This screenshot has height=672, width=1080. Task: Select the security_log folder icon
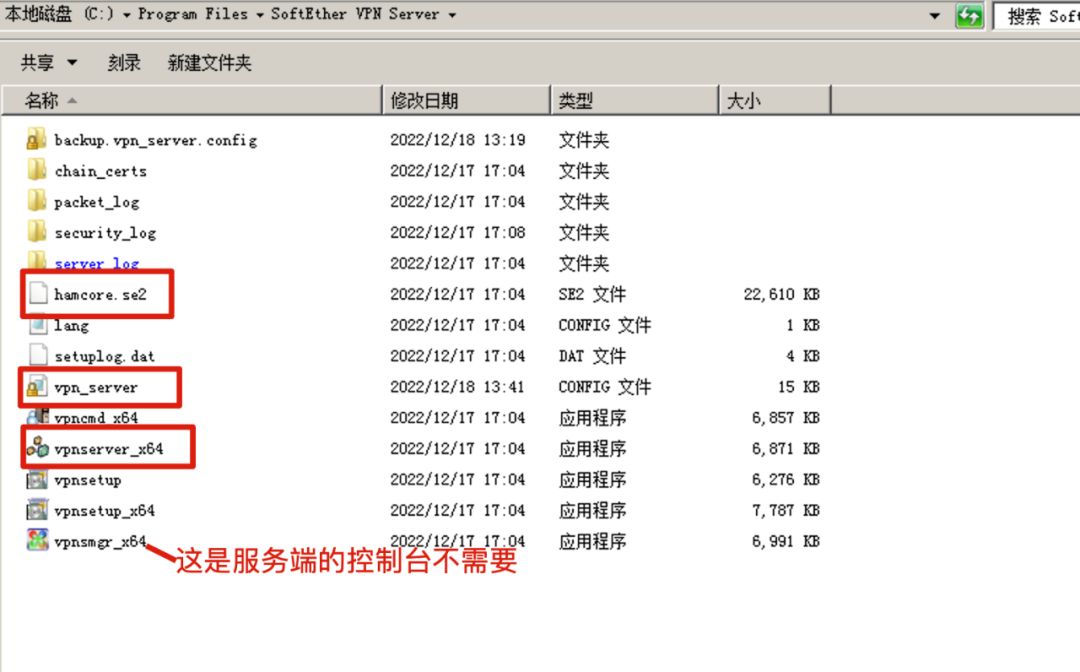pos(37,232)
